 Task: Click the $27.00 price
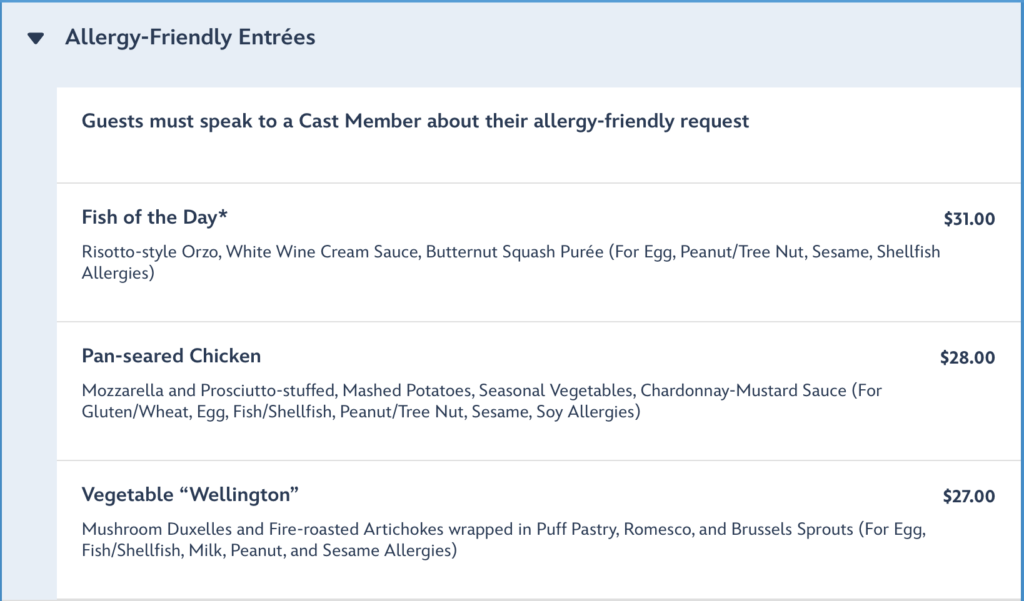968,496
